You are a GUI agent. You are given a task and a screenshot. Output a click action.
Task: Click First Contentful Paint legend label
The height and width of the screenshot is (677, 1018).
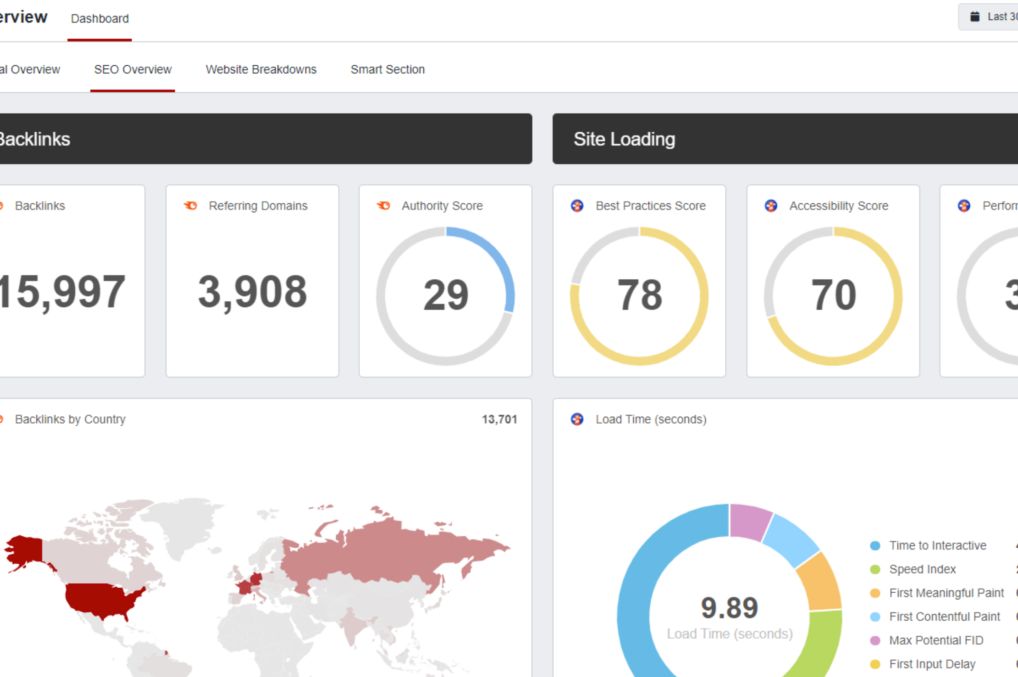pyautogui.click(x=945, y=617)
